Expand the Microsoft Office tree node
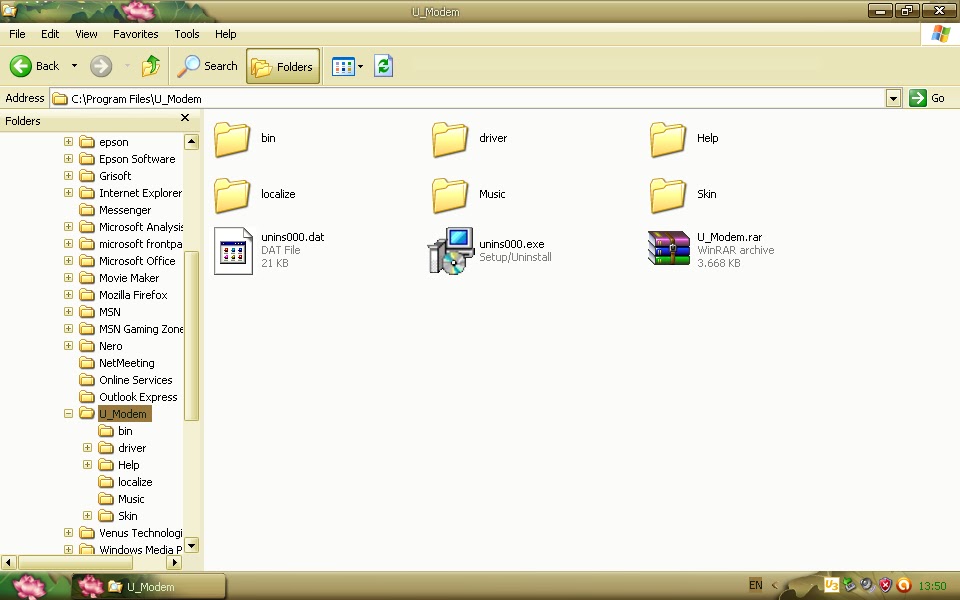This screenshot has width=960, height=600. (69, 261)
